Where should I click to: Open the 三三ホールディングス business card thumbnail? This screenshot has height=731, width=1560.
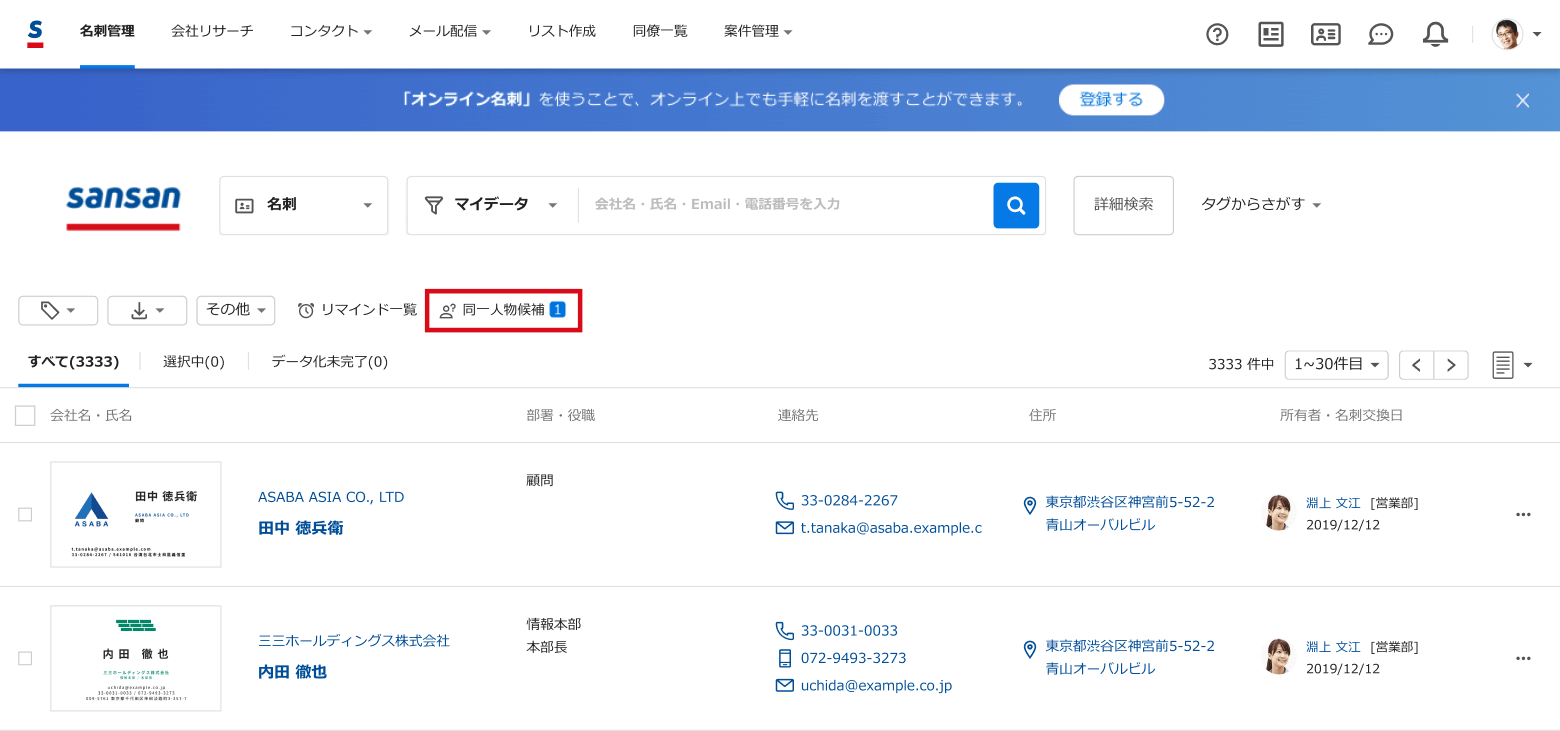point(136,658)
